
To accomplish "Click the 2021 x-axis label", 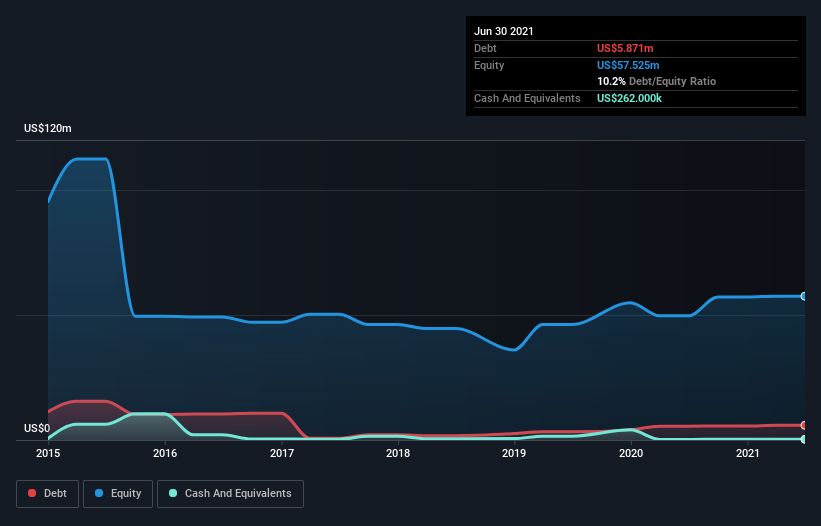I will tap(748, 453).
